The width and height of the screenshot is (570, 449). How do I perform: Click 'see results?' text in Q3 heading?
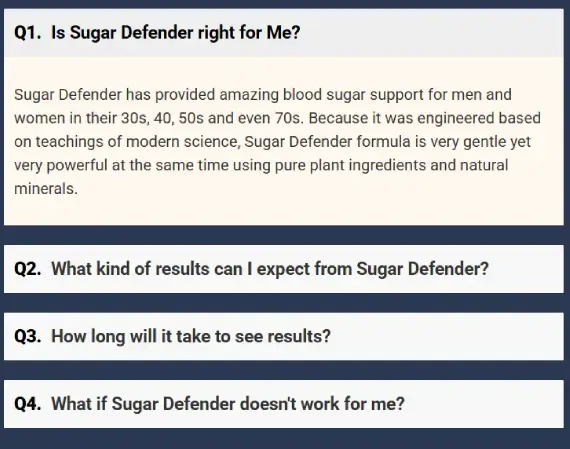(x=283, y=336)
